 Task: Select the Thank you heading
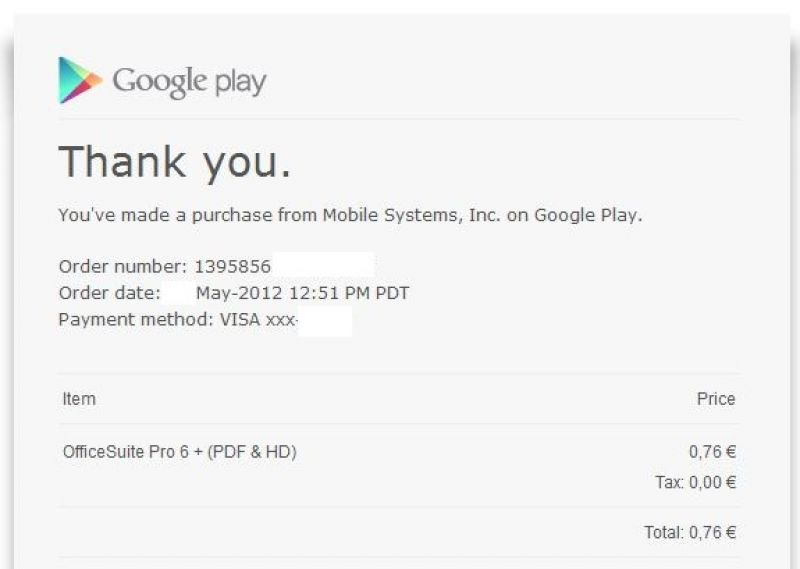[175, 163]
